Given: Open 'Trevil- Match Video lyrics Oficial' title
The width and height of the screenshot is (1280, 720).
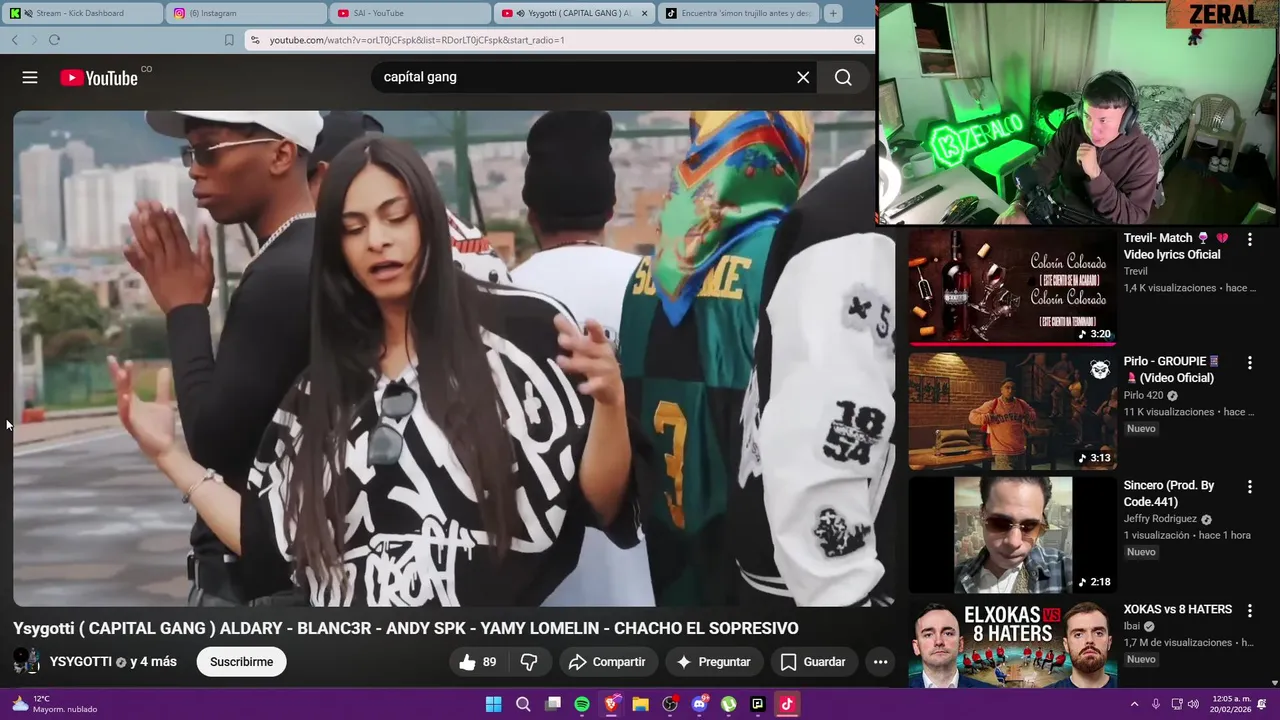Looking at the screenshot, I should click(x=1175, y=246).
